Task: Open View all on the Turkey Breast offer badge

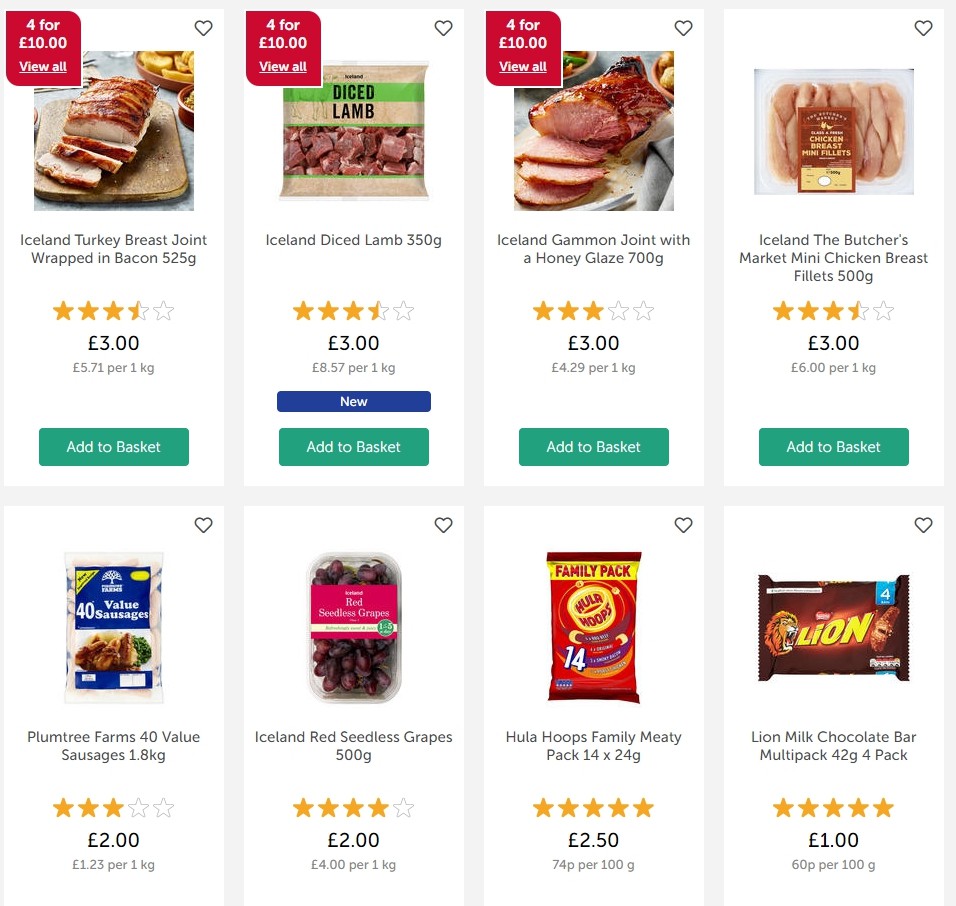Action: pyautogui.click(x=43, y=66)
